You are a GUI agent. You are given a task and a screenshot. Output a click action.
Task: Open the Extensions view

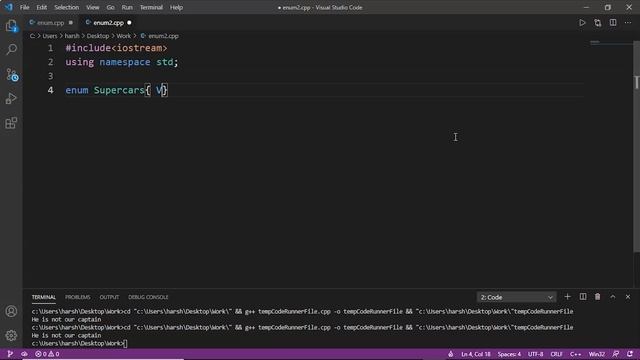pos(11,123)
